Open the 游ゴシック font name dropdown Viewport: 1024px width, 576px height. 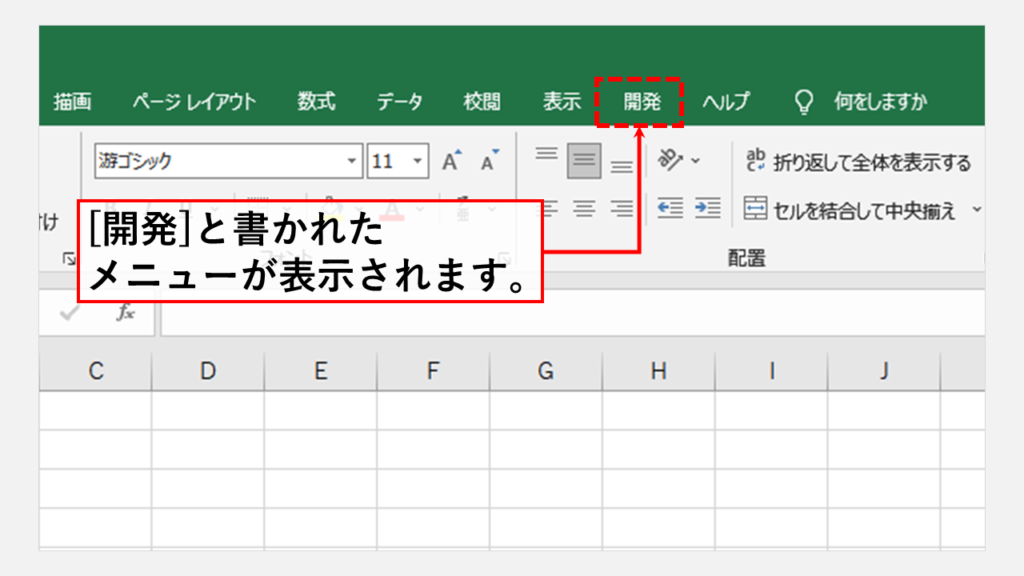352,161
